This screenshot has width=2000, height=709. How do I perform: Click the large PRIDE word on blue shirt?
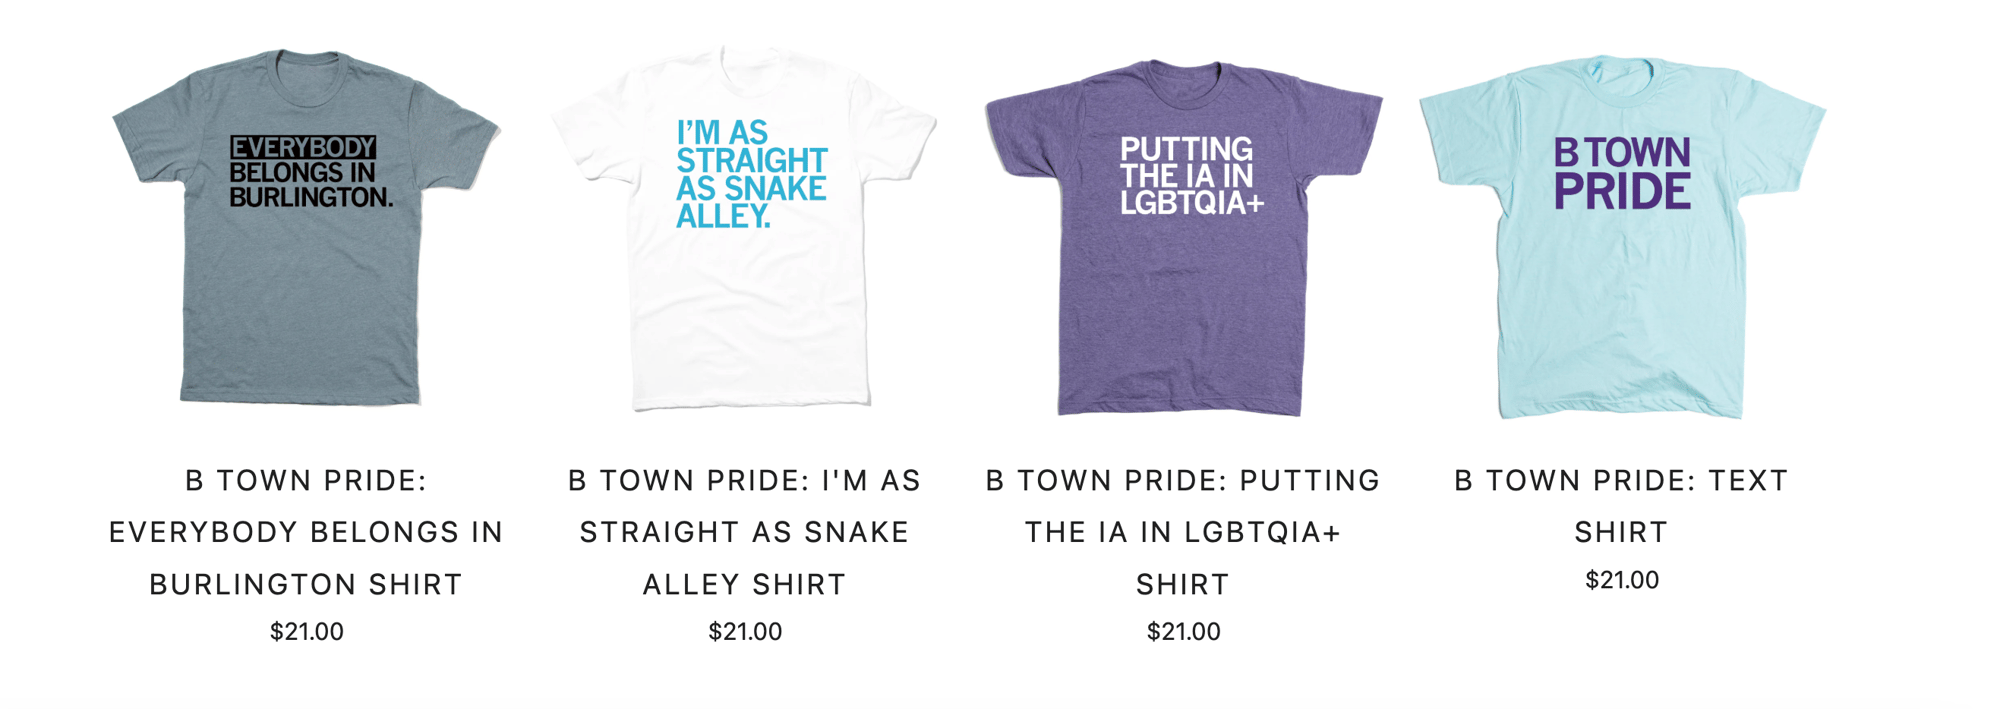(1622, 191)
